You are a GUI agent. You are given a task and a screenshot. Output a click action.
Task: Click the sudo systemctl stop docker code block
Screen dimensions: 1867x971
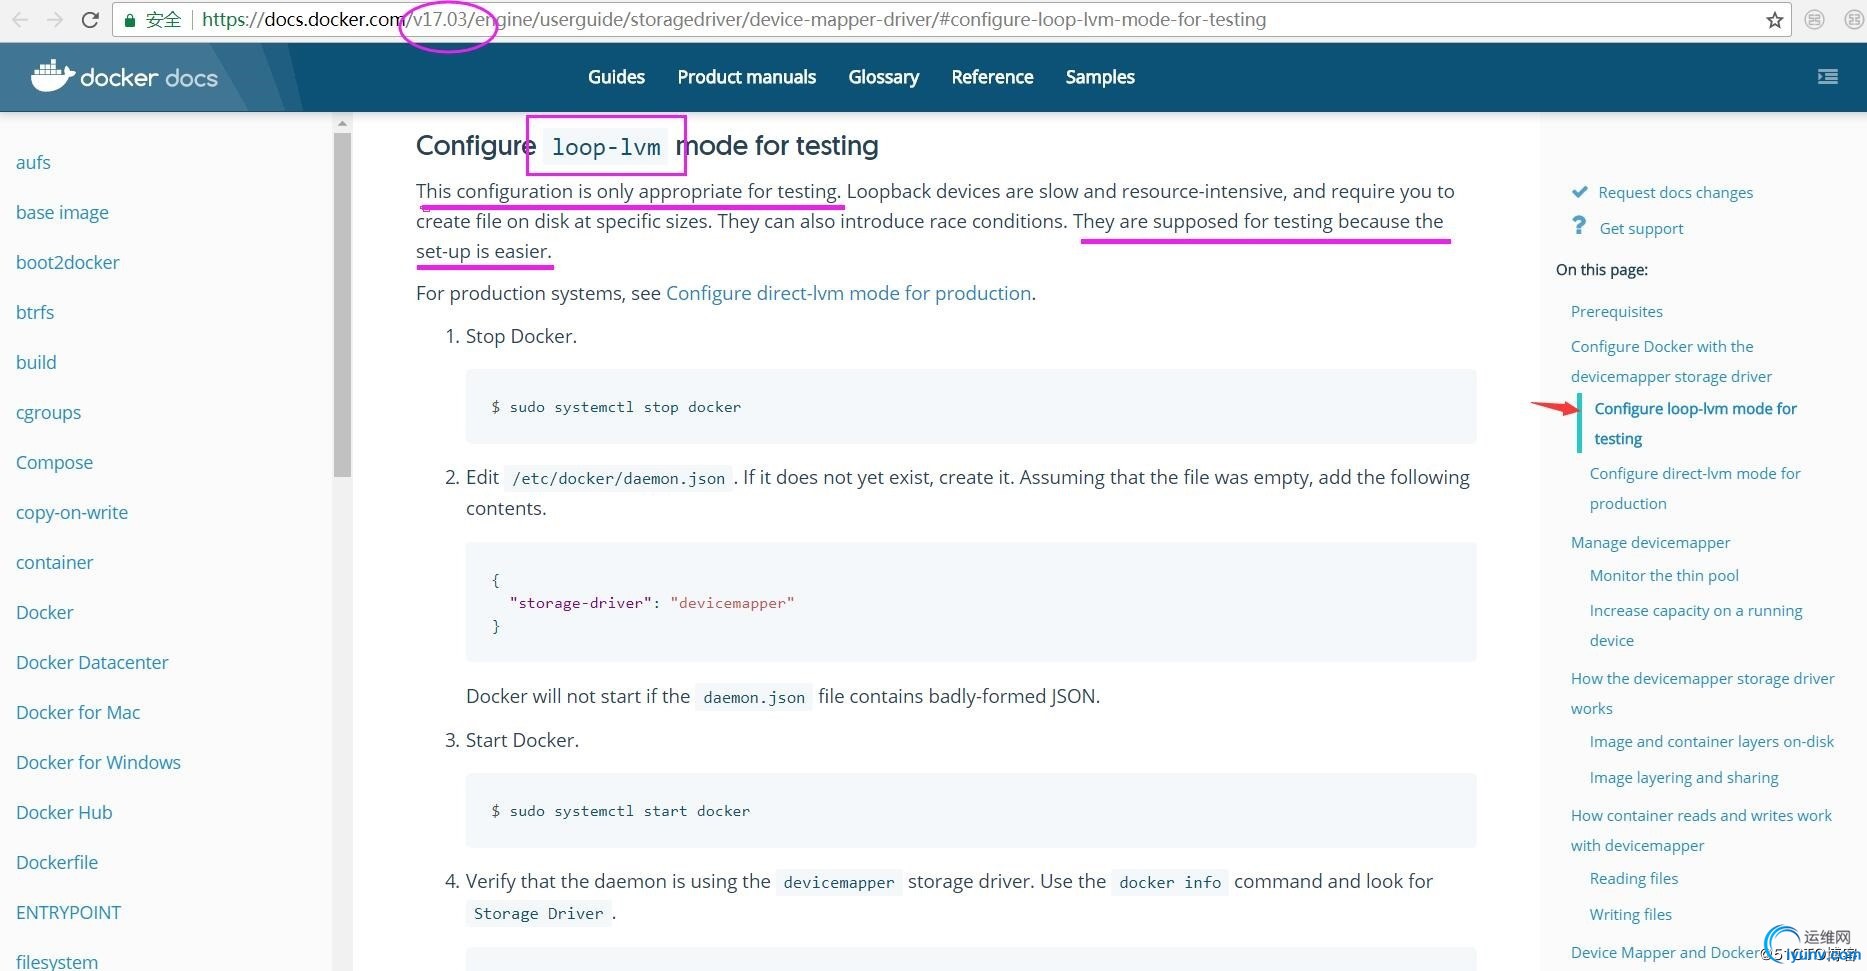(970, 406)
